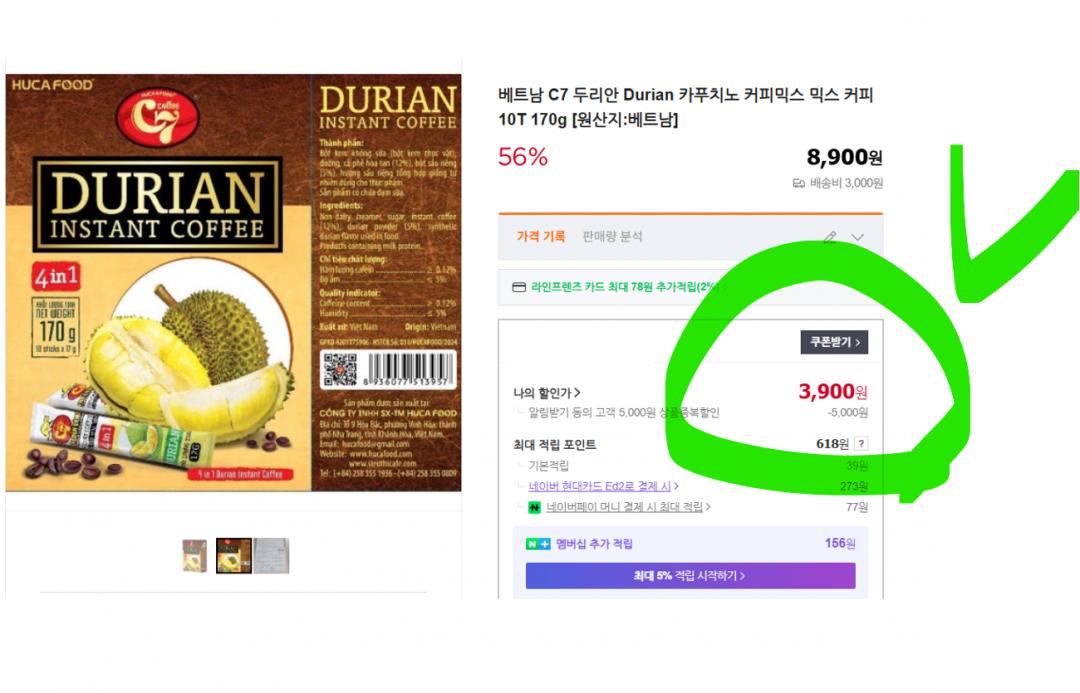
Task: Select the first product thumbnail
Action: (194, 556)
